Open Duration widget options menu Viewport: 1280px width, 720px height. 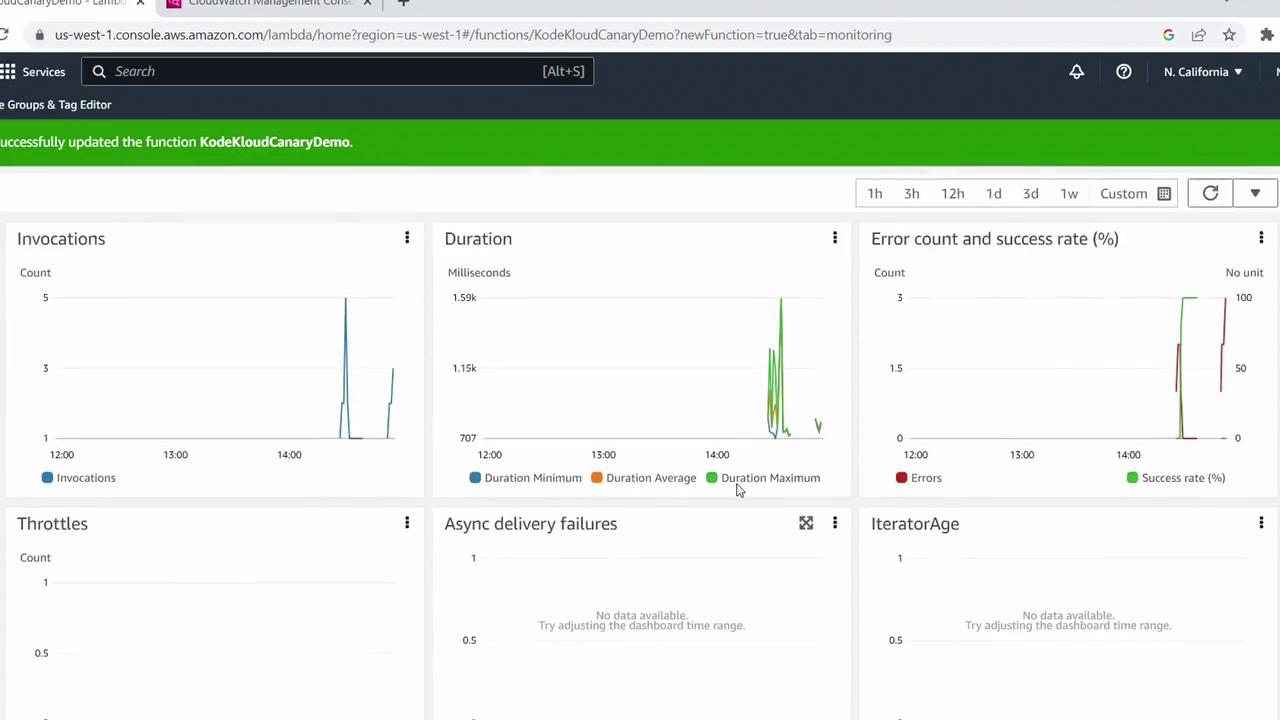[x=834, y=238]
